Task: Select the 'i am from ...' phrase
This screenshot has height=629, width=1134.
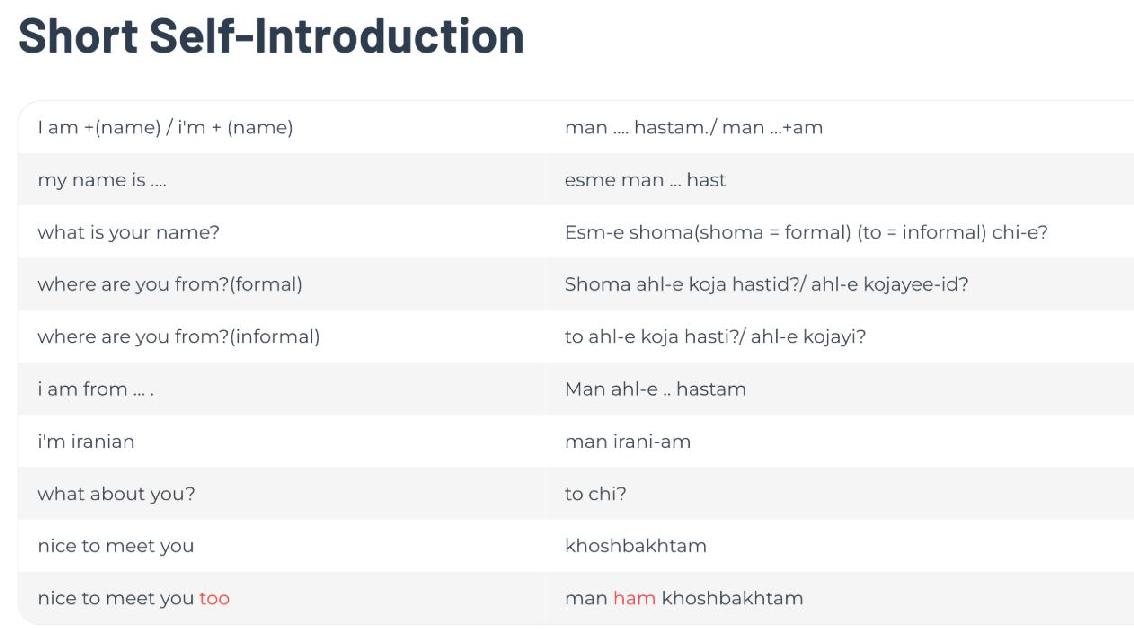Action: (x=95, y=389)
